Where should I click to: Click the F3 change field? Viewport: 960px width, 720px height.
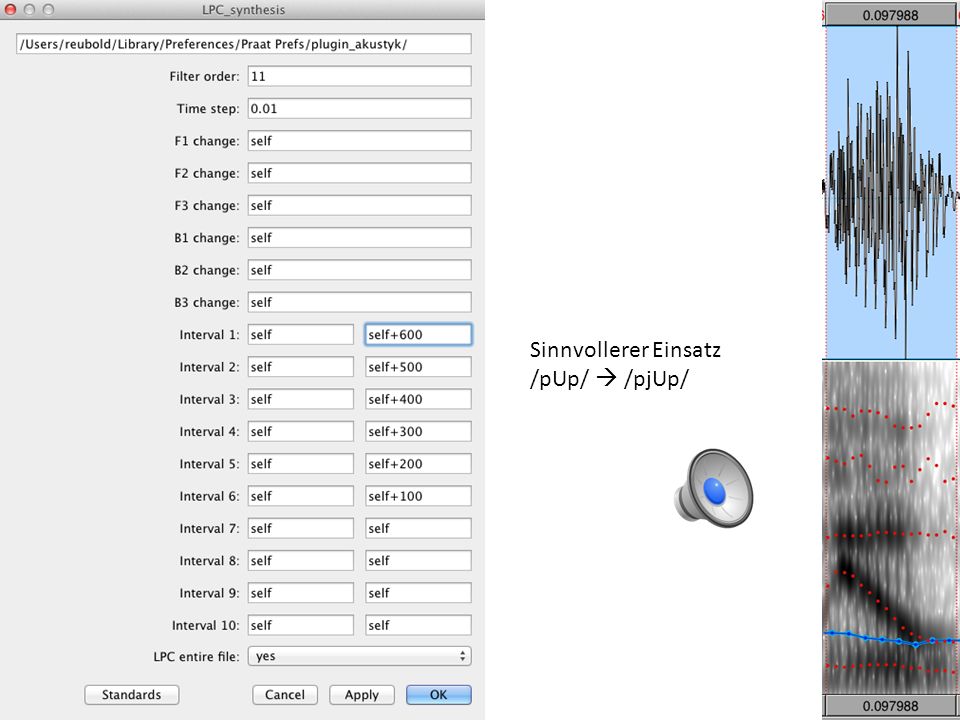359,206
